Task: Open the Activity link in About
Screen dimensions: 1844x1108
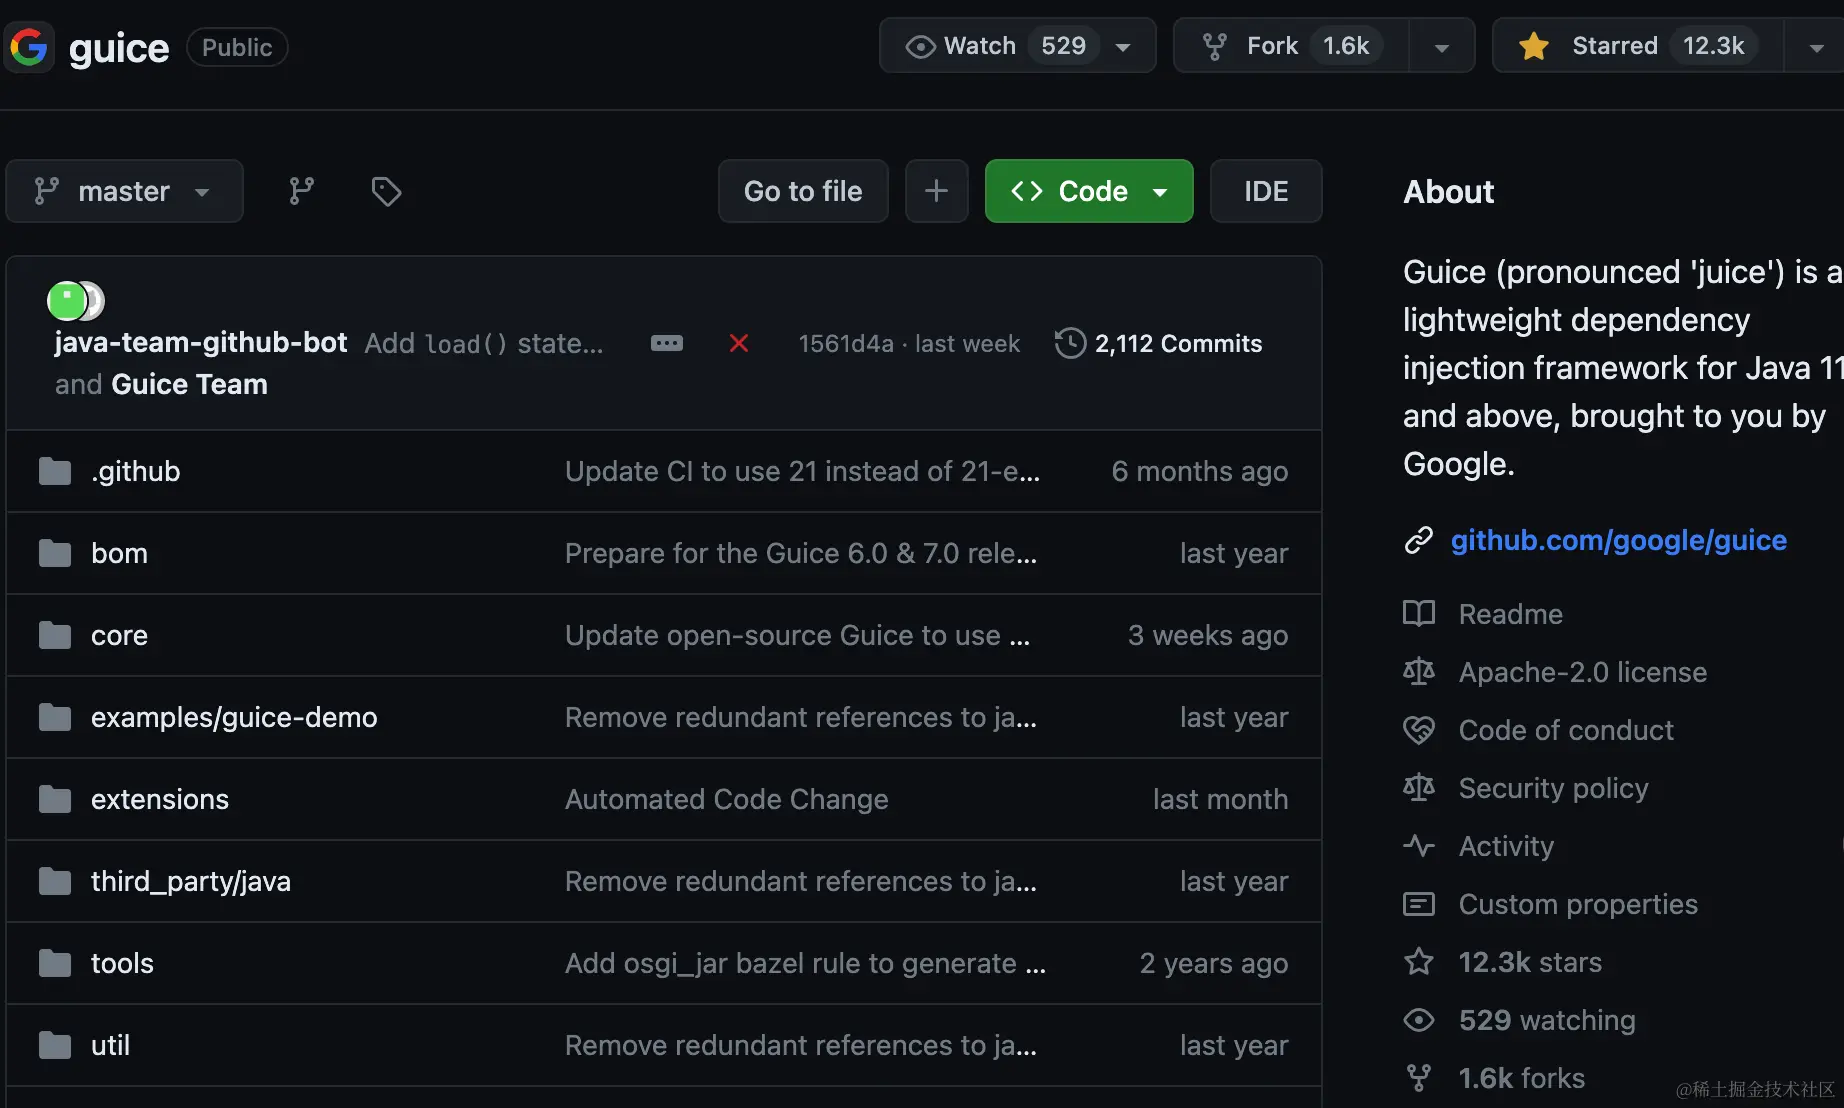Action: (1506, 846)
